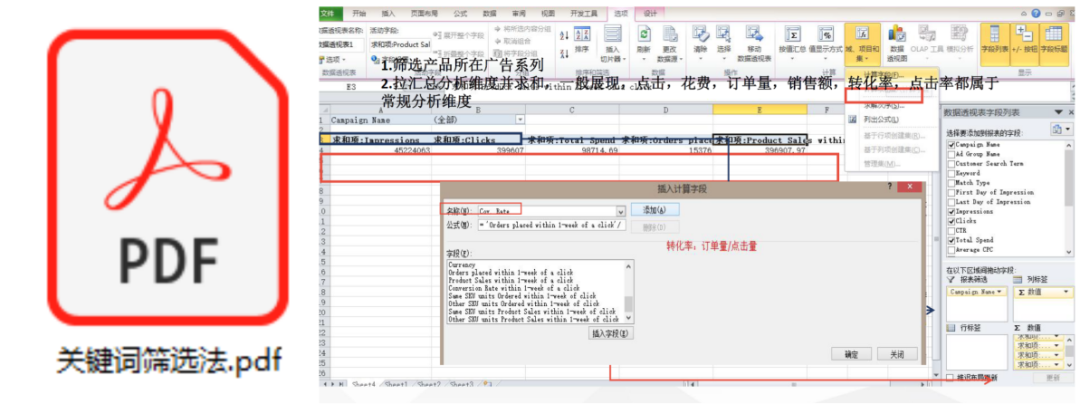1080x404 pixels.
Task: Click the sort Z to A descending icon
Action: pos(564,53)
